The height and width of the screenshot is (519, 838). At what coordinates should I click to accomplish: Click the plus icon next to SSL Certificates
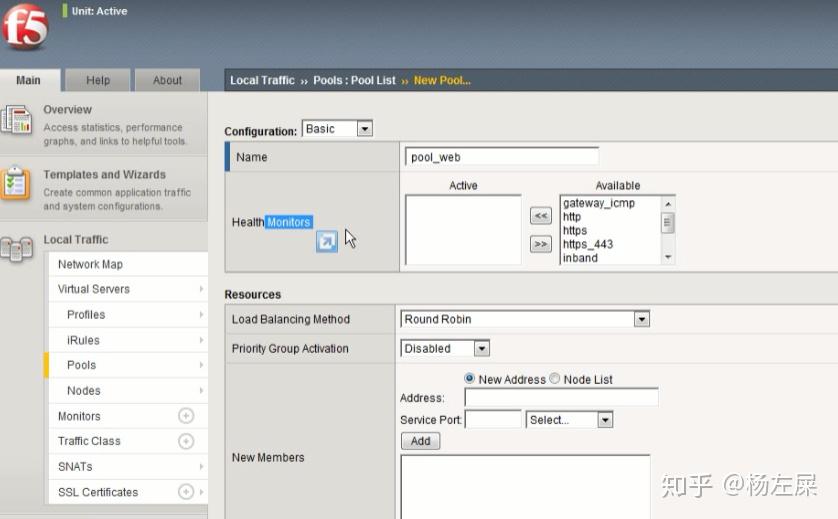186,492
